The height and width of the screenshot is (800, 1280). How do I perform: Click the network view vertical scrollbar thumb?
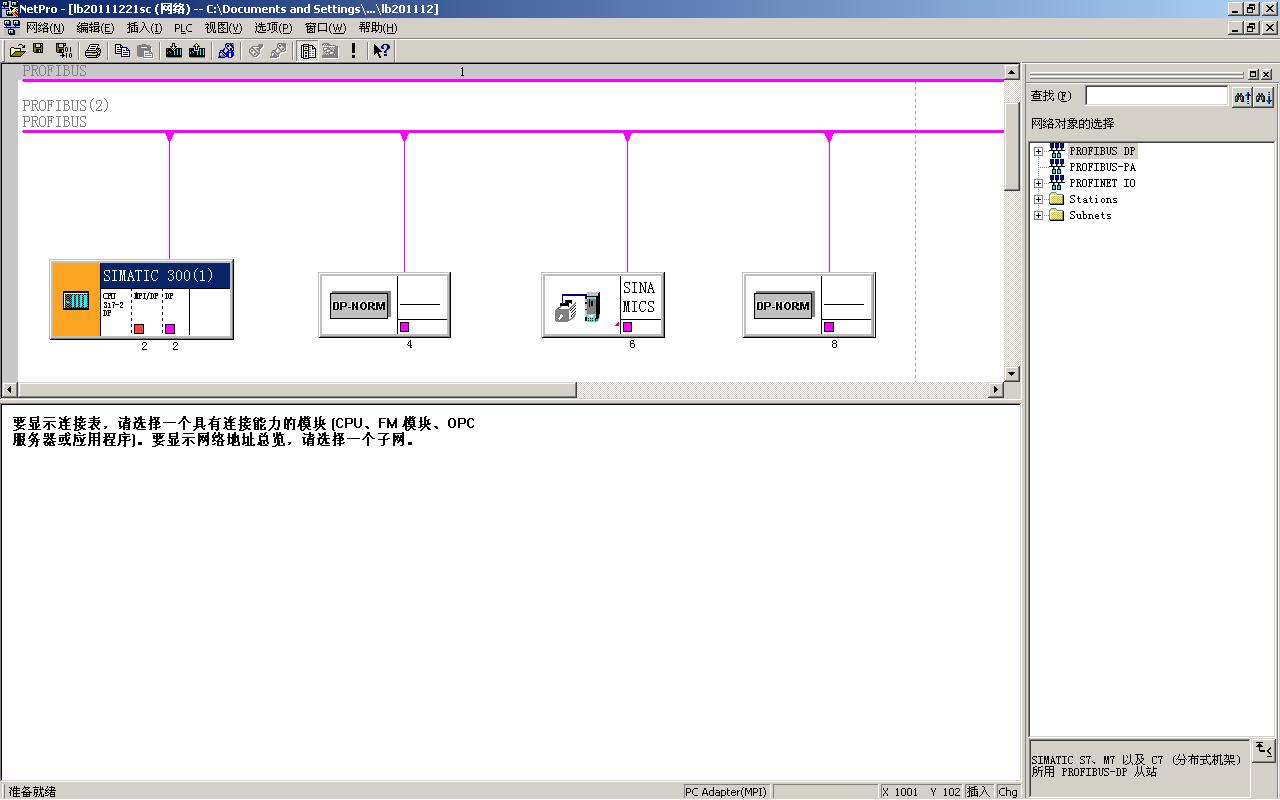coord(1012,146)
